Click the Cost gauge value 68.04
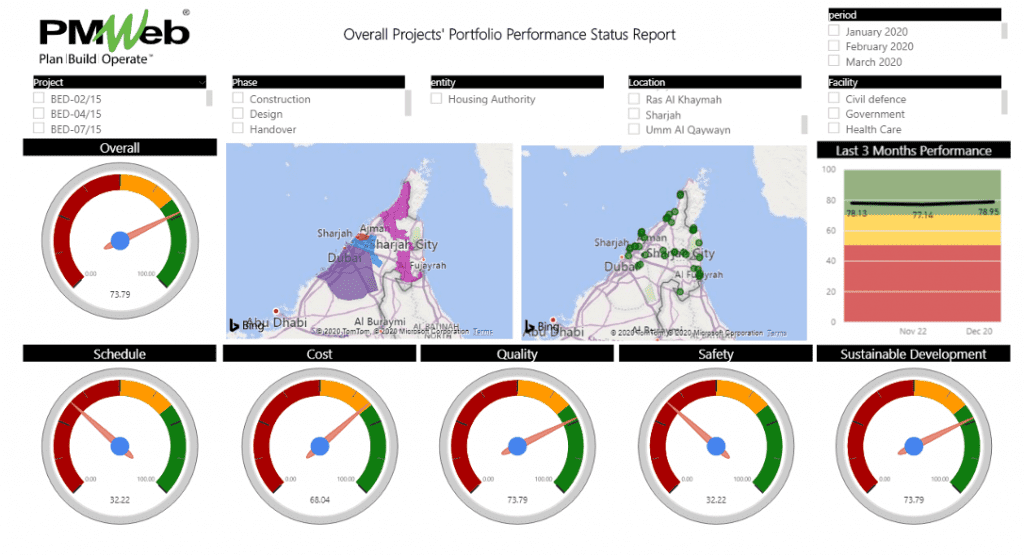The width and height of the screenshot is (1024, 557). pos(319,500)
